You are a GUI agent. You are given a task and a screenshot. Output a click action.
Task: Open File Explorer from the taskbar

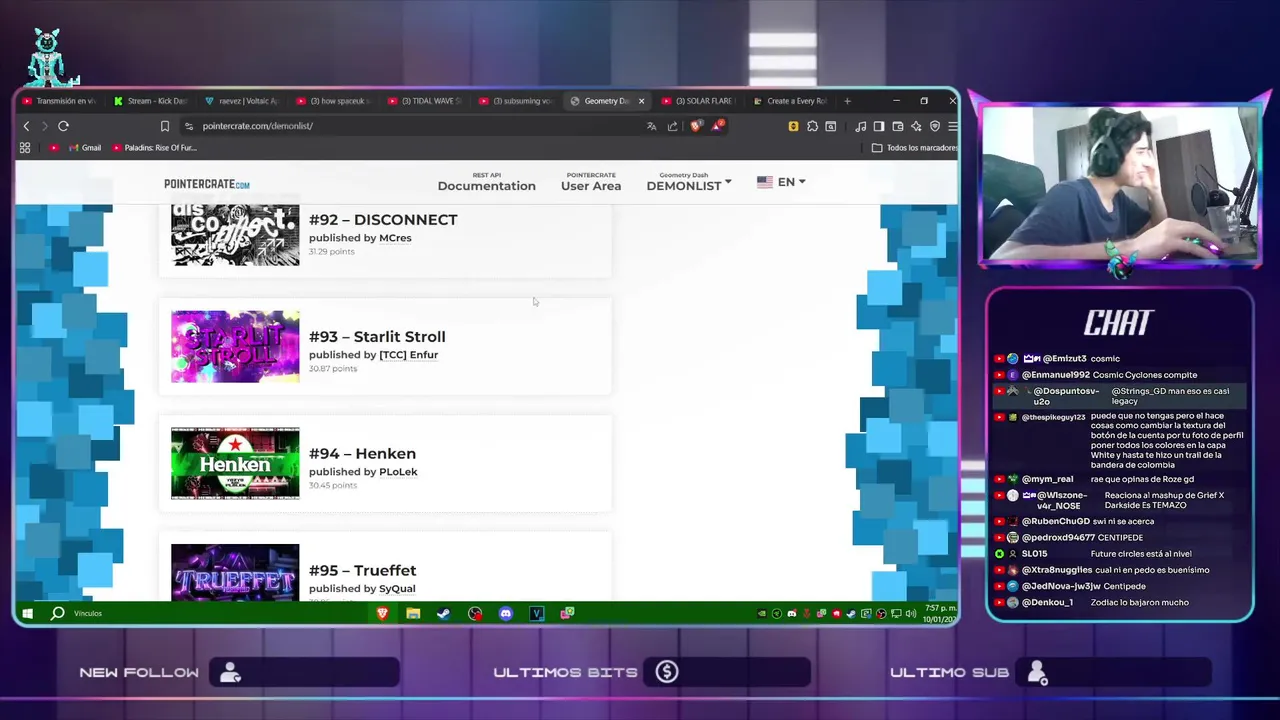pos(413,613)
